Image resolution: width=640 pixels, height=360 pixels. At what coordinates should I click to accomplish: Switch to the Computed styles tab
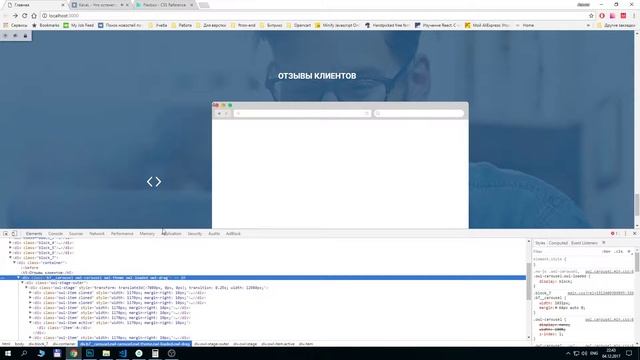click(558, 243)
